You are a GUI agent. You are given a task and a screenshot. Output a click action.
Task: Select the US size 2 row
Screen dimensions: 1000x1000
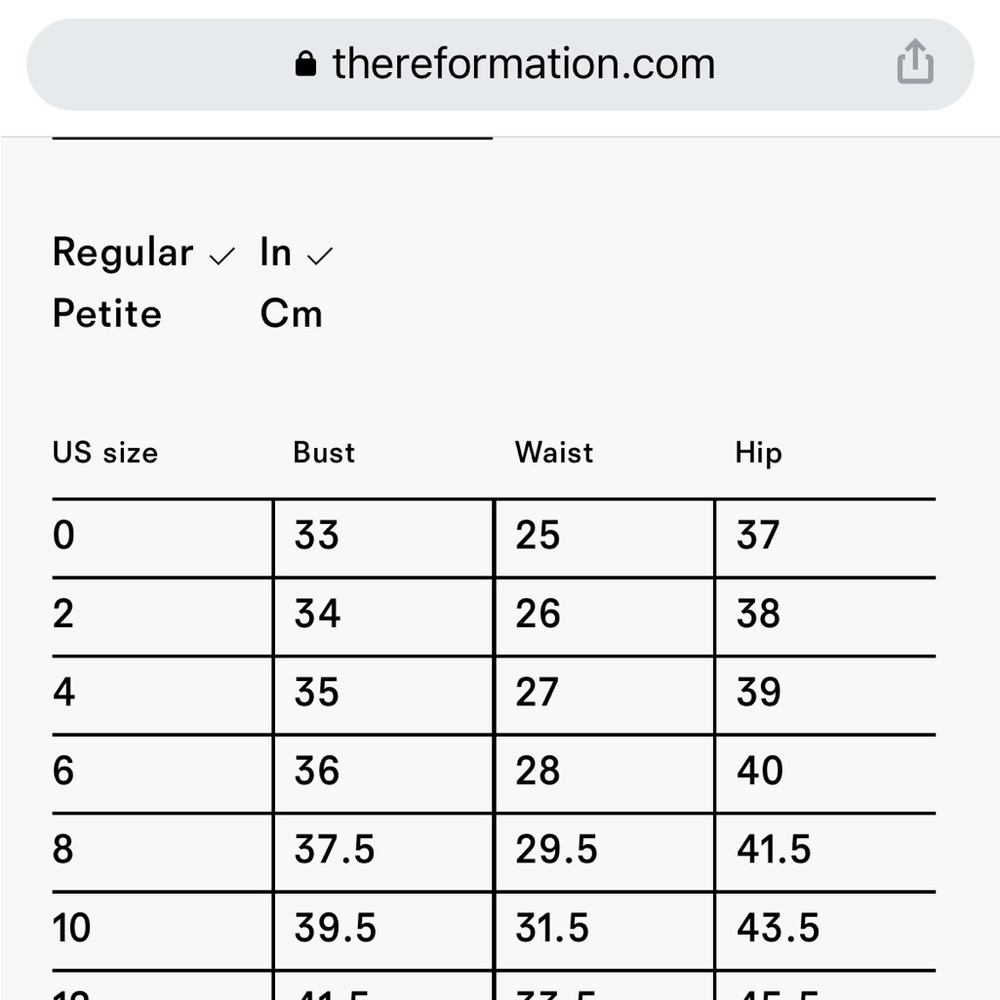click(x=494, y=614)
